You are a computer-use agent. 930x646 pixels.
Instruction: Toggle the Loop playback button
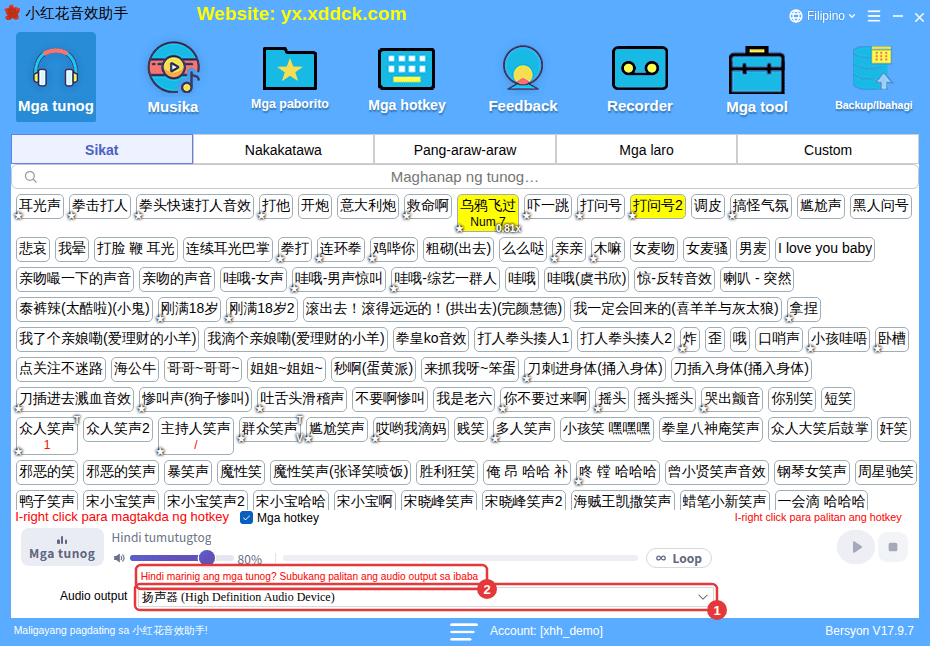tap(679, 558)
